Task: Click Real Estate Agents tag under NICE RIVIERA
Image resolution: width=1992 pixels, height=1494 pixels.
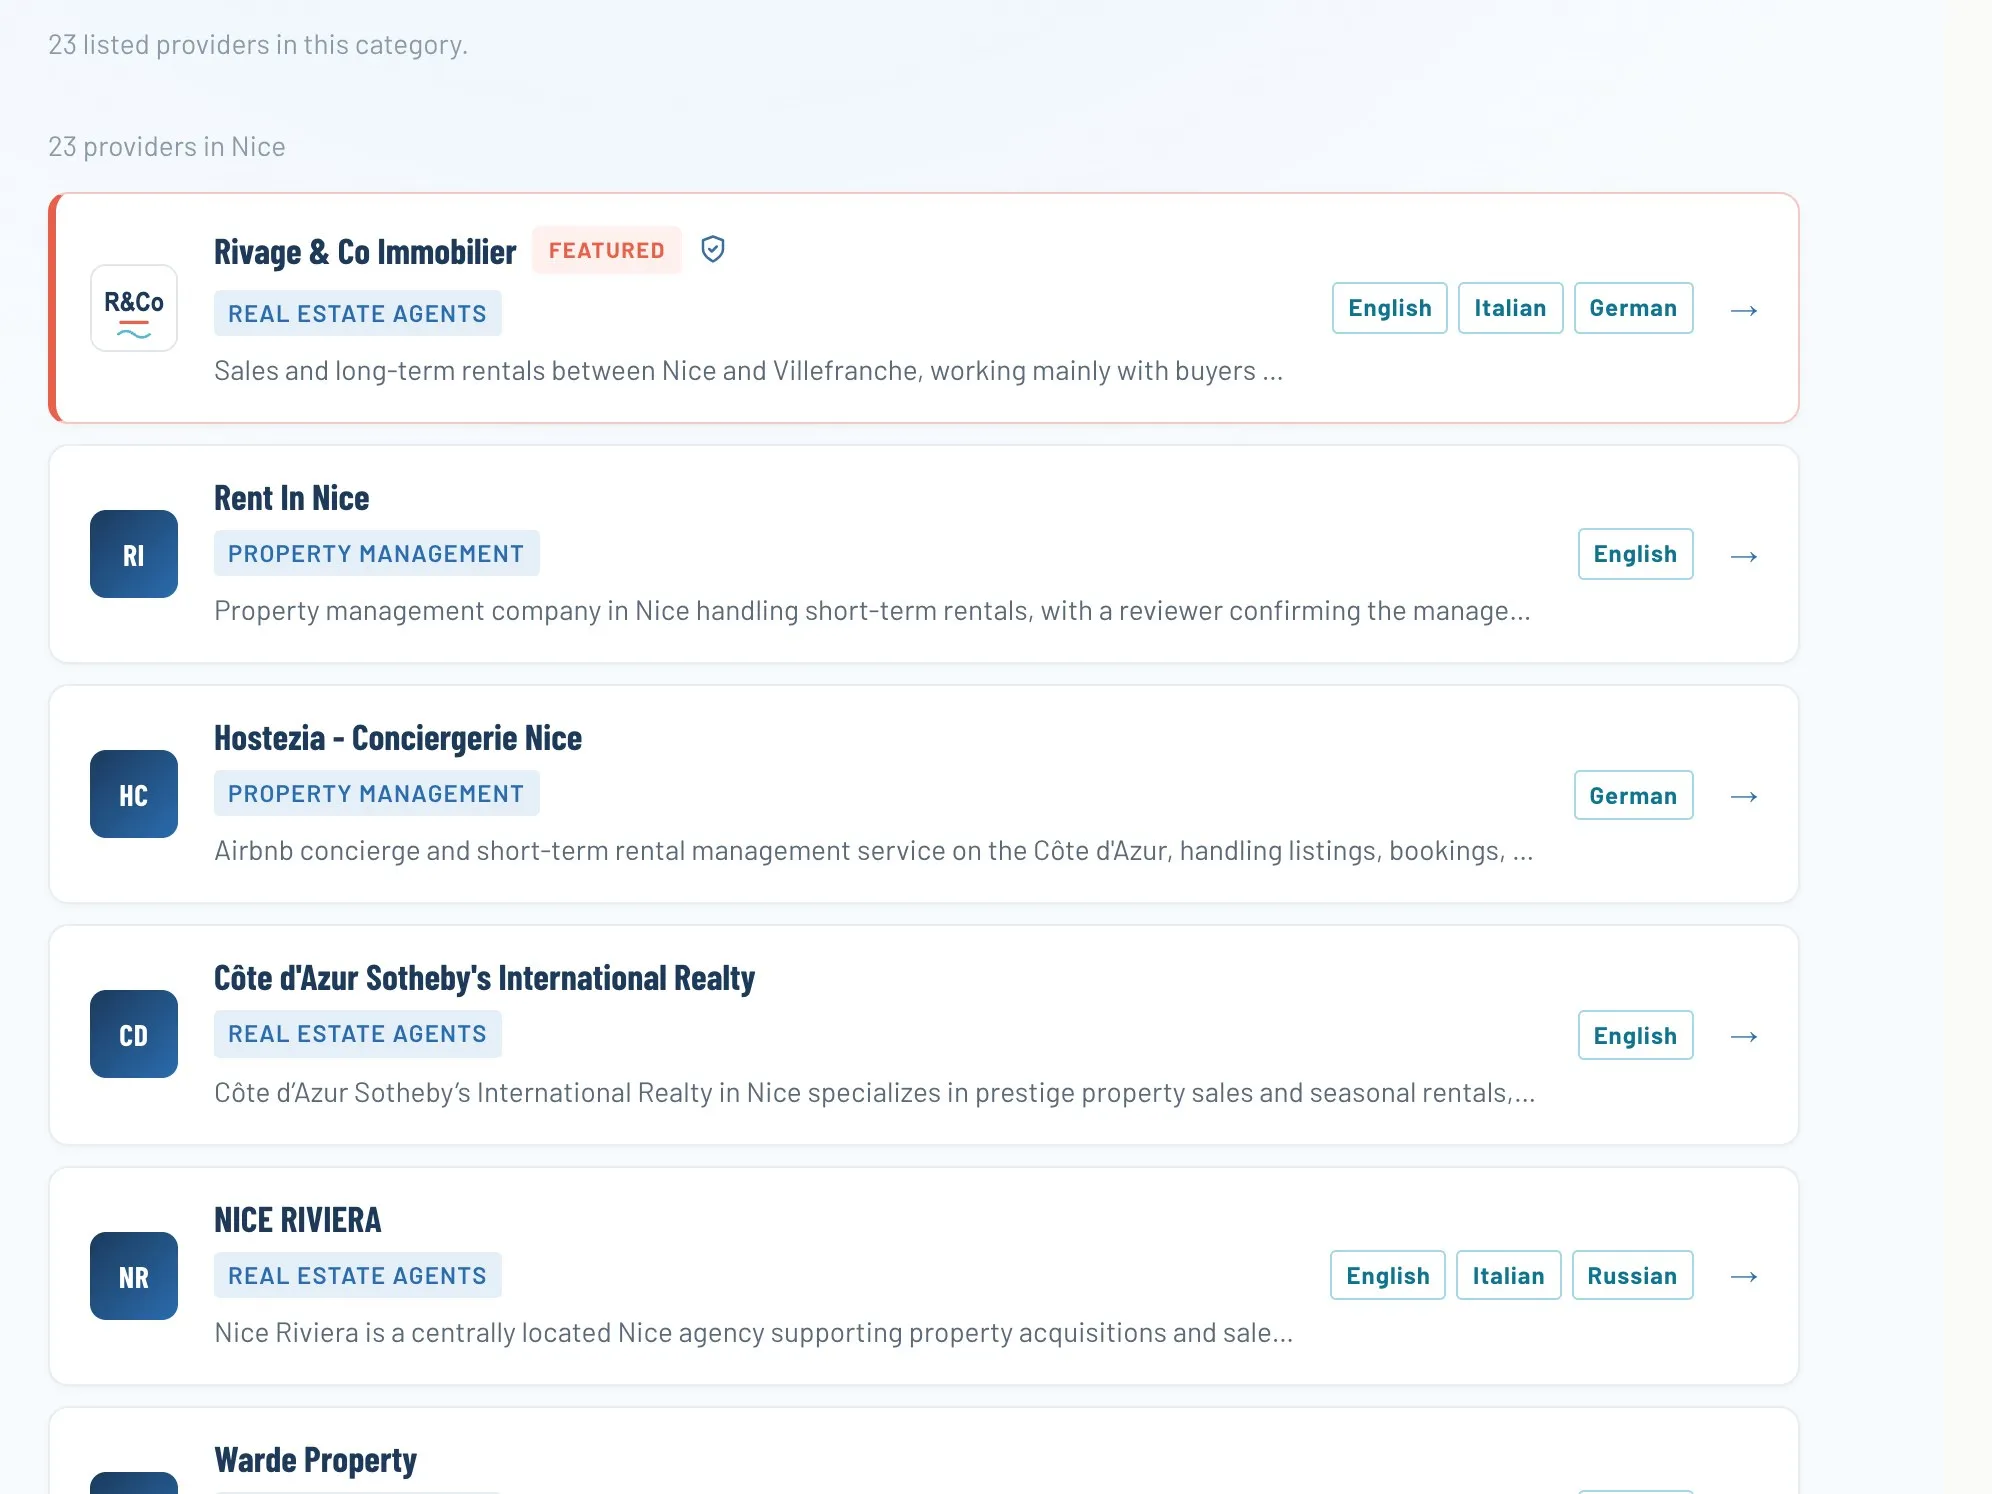Action: (x=357, y=1276)
